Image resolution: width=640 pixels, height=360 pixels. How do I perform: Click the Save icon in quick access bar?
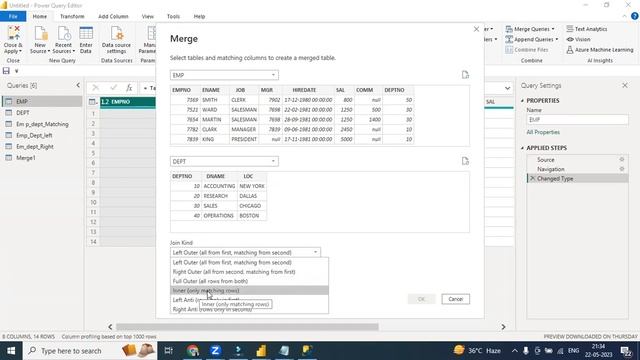[6, 71]
